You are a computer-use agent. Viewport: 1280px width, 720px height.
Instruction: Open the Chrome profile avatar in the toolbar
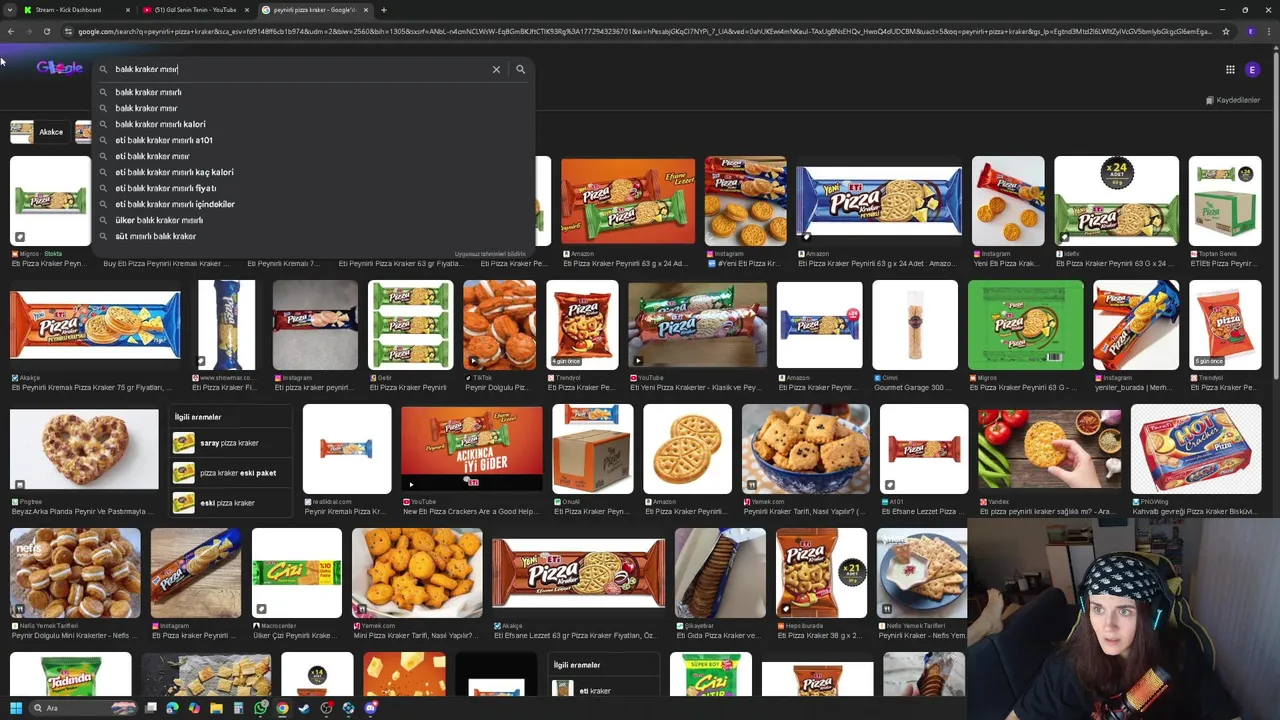(1250, 31)
